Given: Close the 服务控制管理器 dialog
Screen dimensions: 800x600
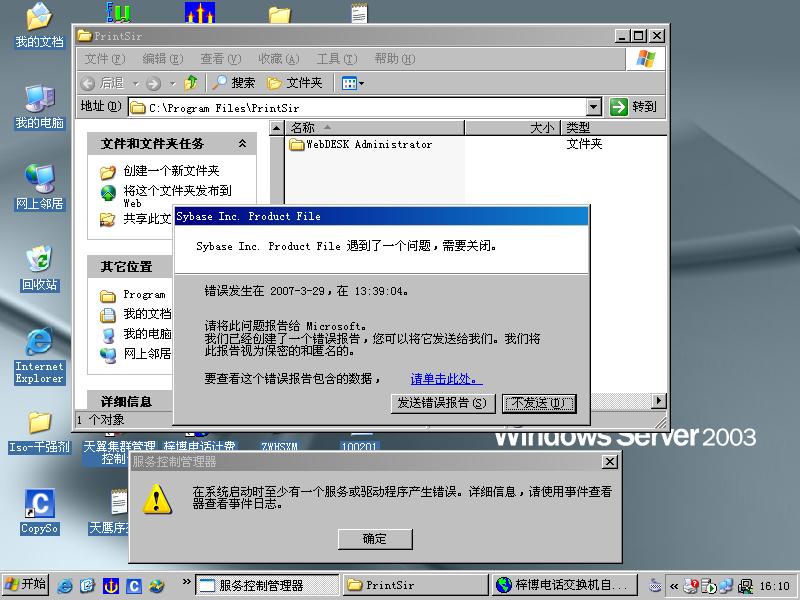Looking at the screenshot, I should pos(610,462).
